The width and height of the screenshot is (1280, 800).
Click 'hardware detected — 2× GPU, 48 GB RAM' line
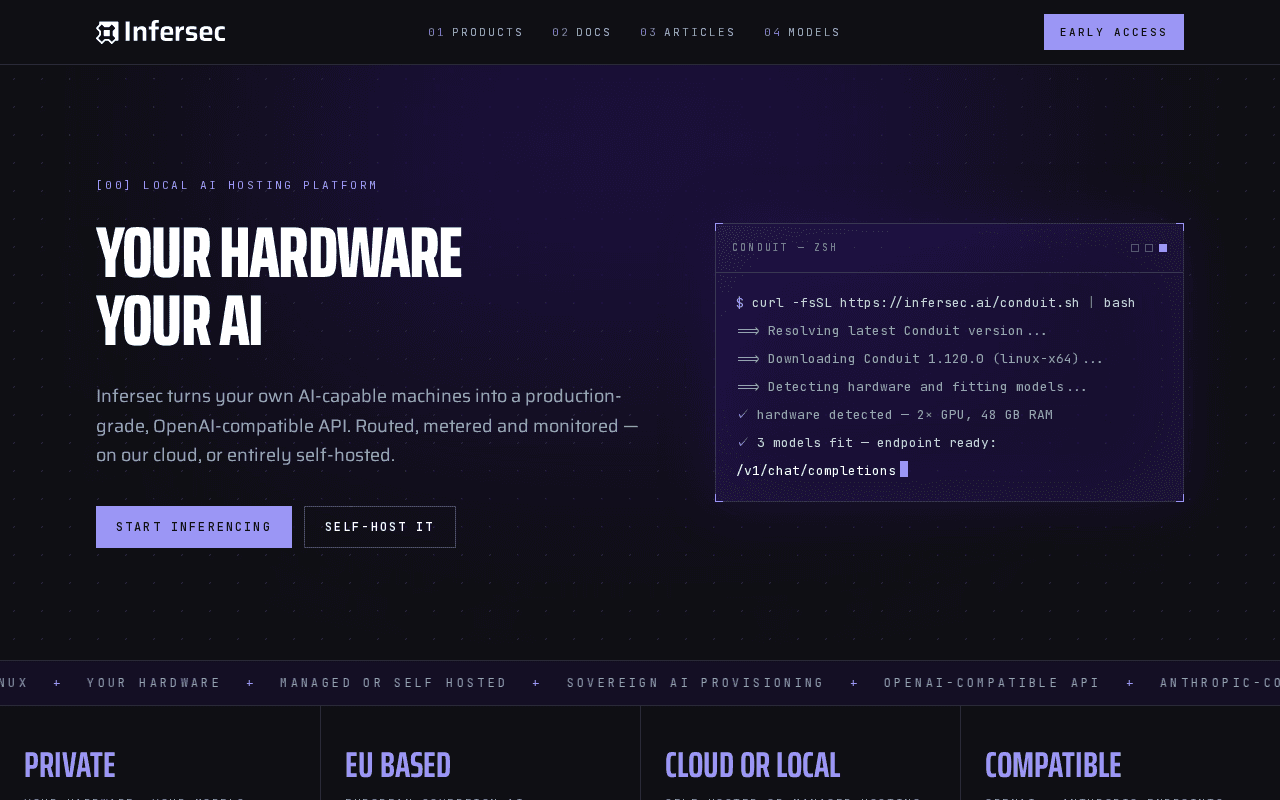(x=895, y=415)
